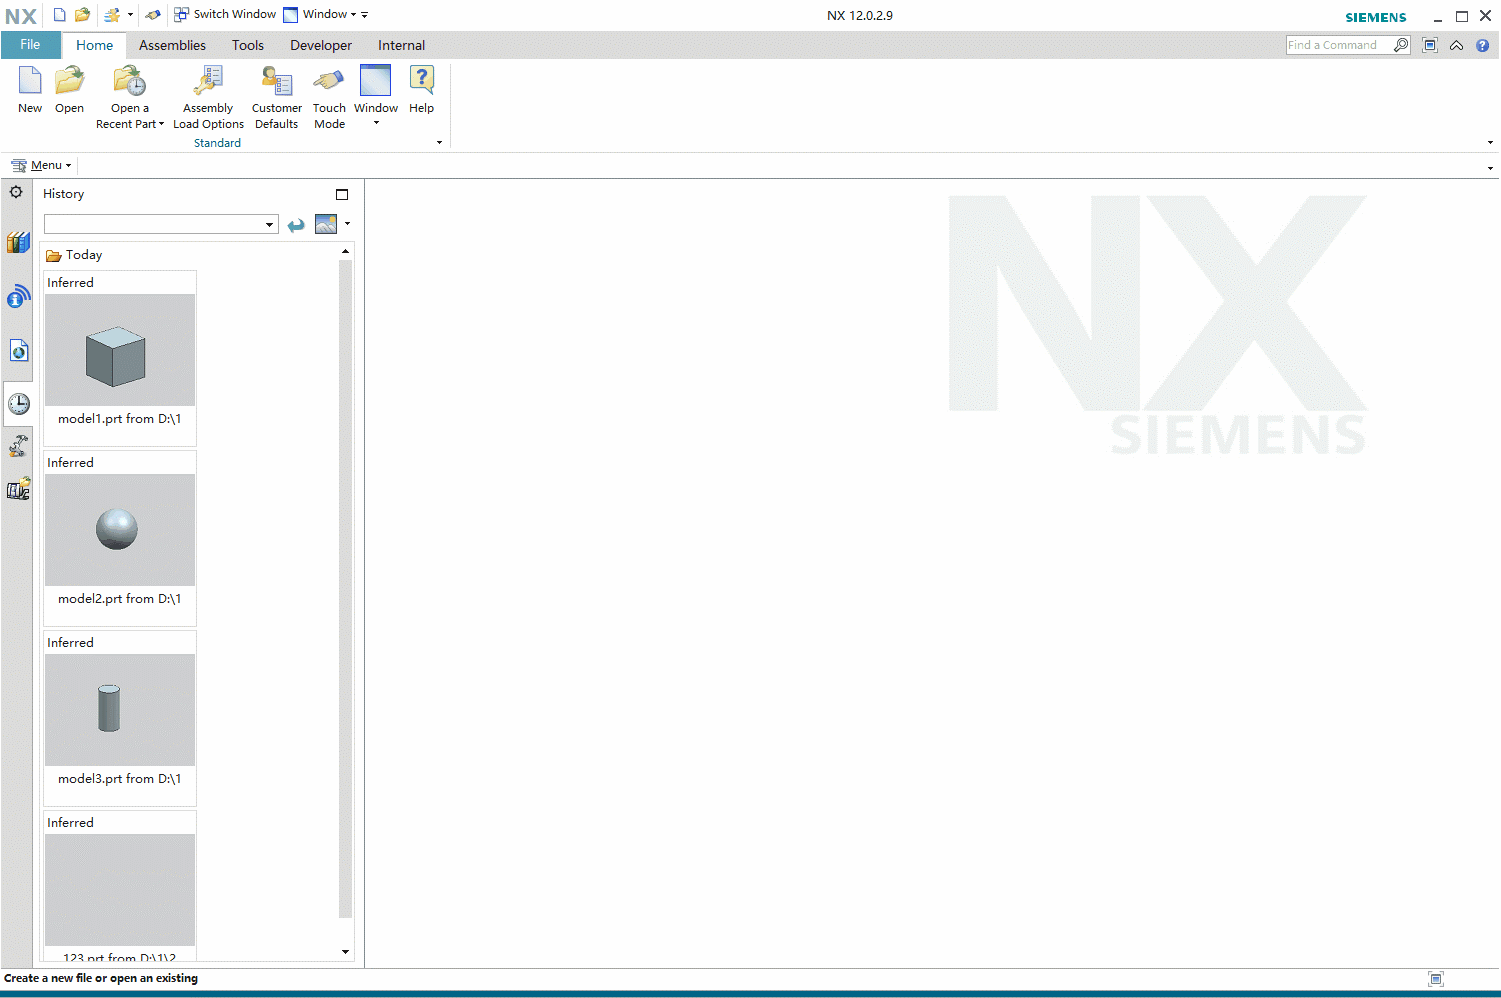1501x998 pixels.
Task: Open resource bar options gear
Action: [x=17, y=192]
